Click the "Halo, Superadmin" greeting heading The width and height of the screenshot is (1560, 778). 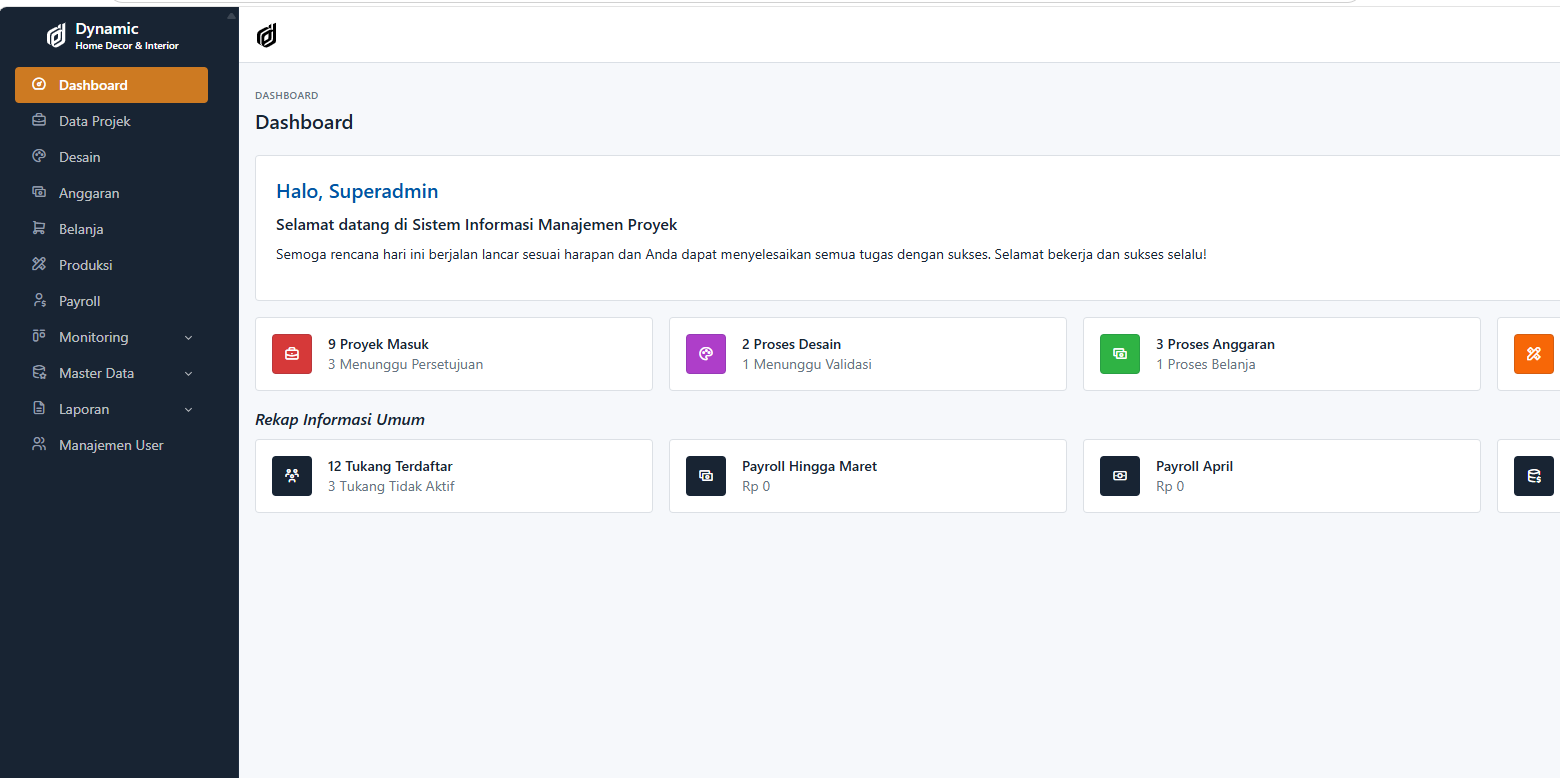(357, 191)
